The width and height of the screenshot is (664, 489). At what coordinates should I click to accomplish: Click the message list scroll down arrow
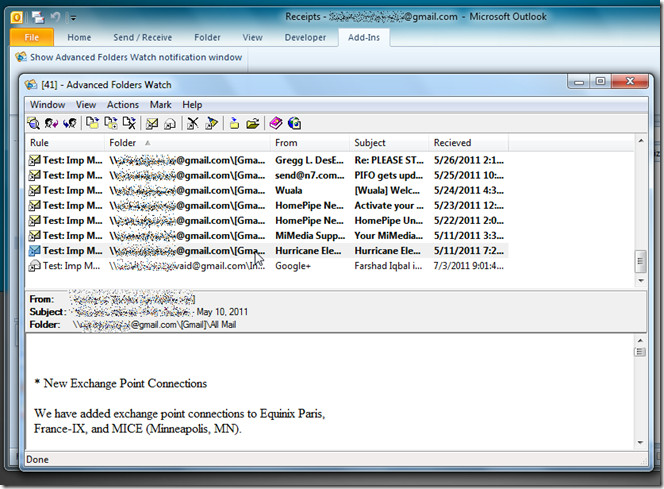pyautogui.click(x=641, y=281)
